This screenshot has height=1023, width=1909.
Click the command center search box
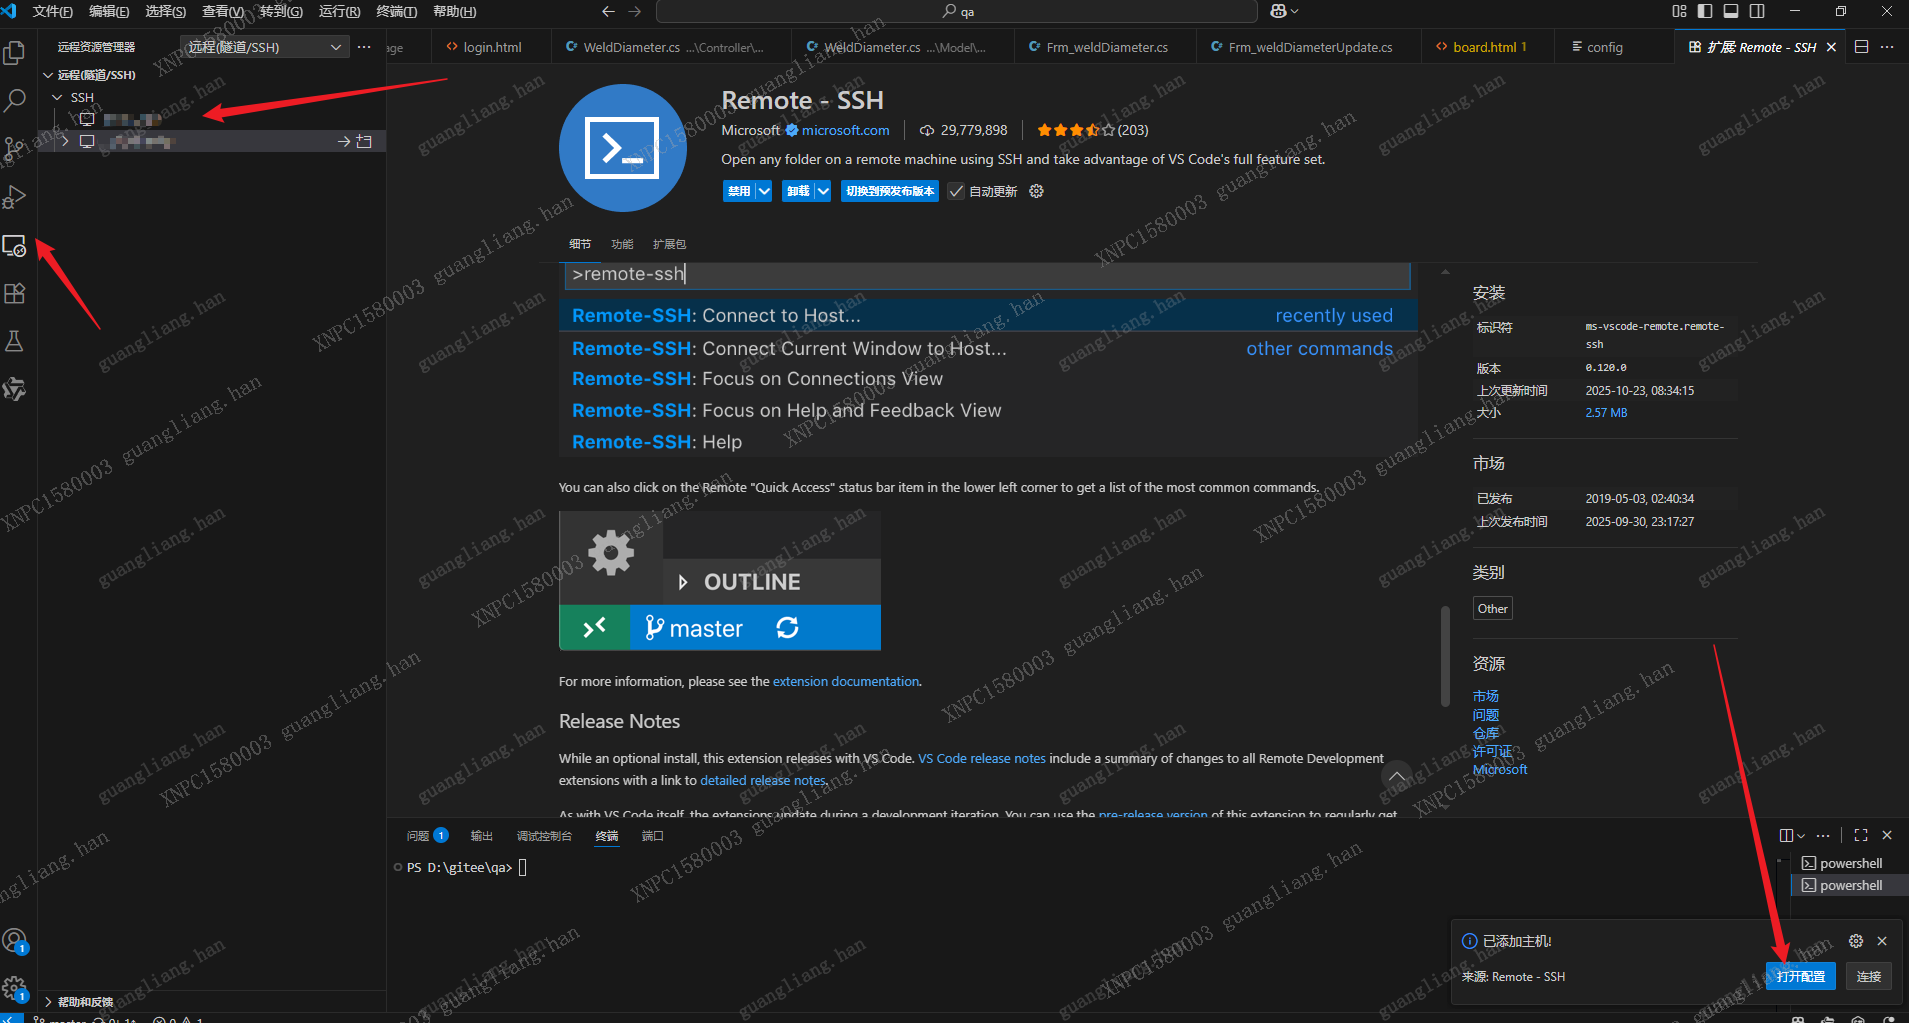pos(956,11)
